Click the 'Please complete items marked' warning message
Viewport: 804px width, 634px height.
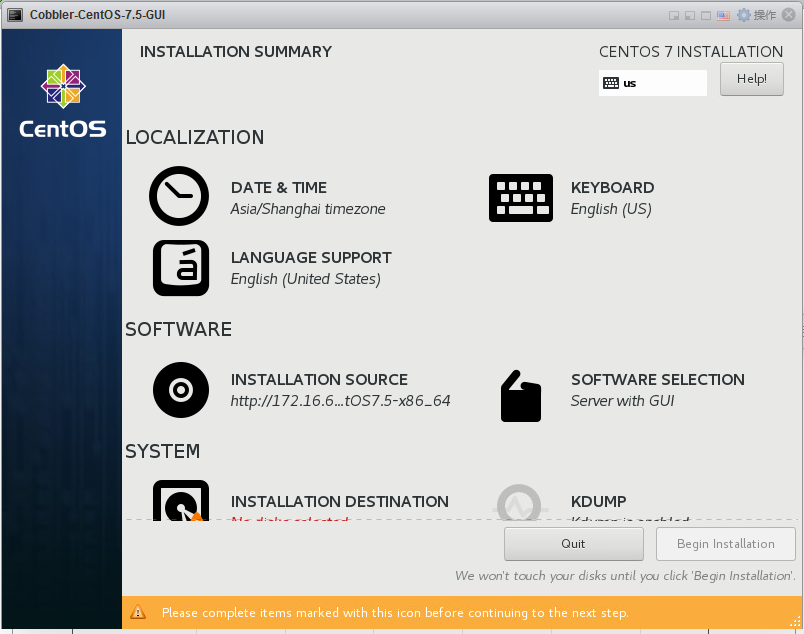click(395, 613)
